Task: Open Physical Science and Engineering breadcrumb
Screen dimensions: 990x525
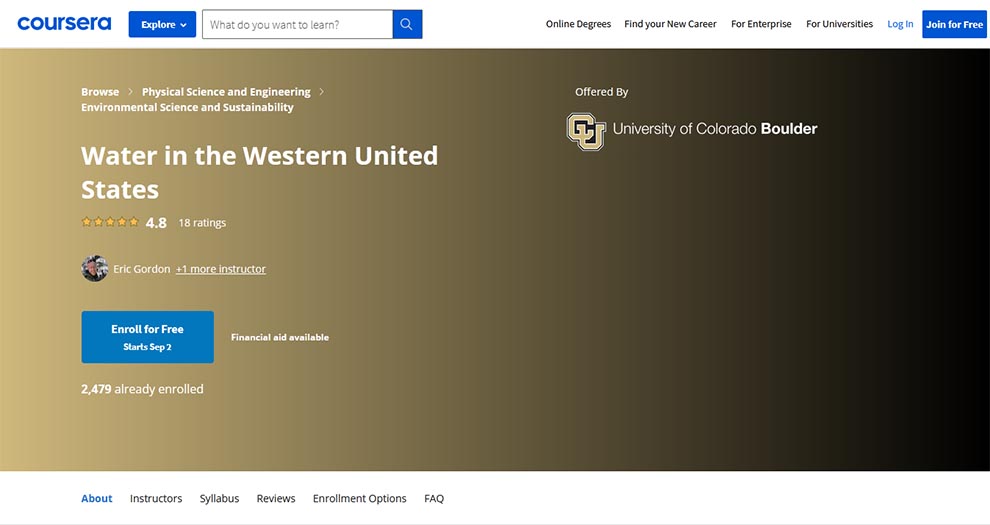Action: [x=226, y=92]
